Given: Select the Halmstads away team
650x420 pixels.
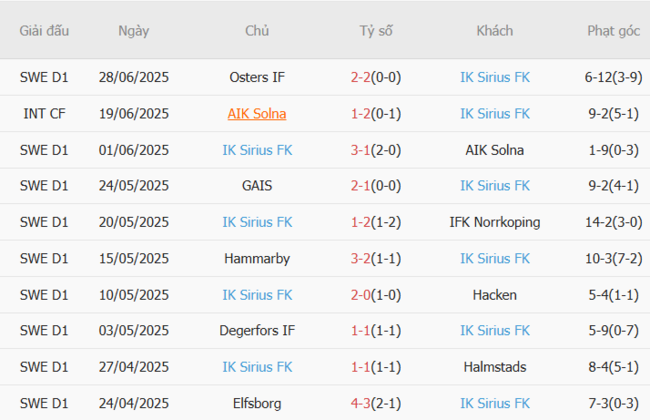Looking at the screenshot, I should 495,366.
